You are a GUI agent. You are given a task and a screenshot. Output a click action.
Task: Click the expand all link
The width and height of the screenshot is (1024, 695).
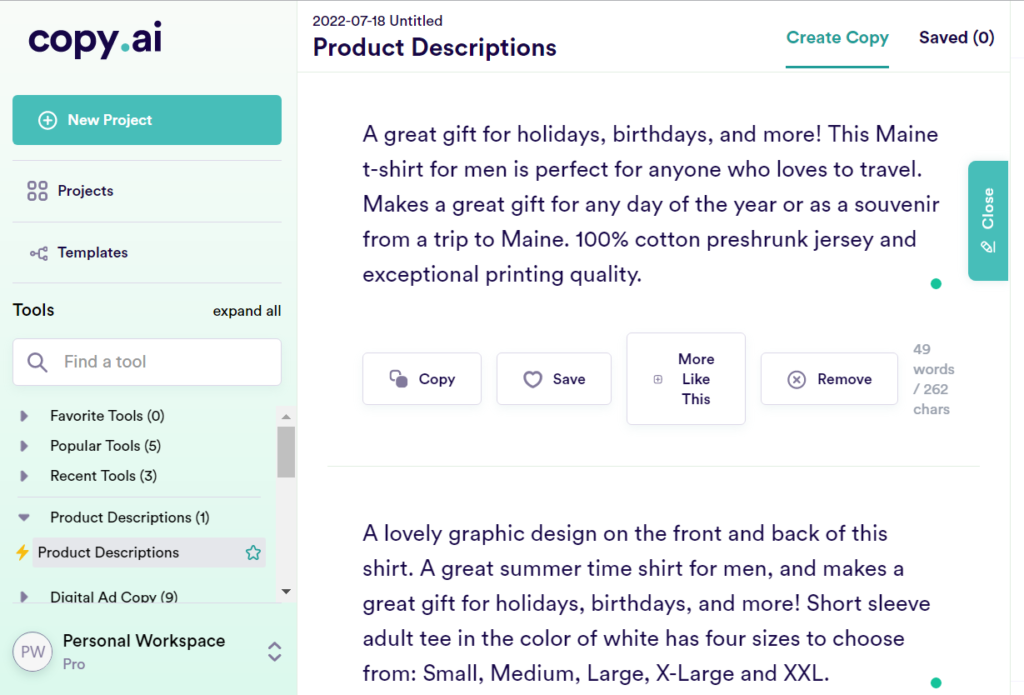click(247, 311)
